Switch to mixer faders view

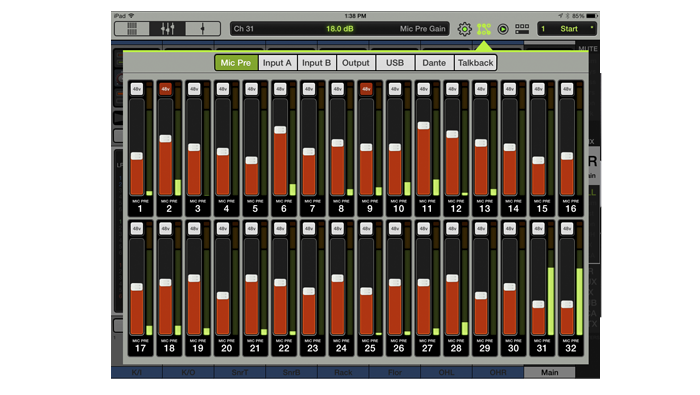167,29
